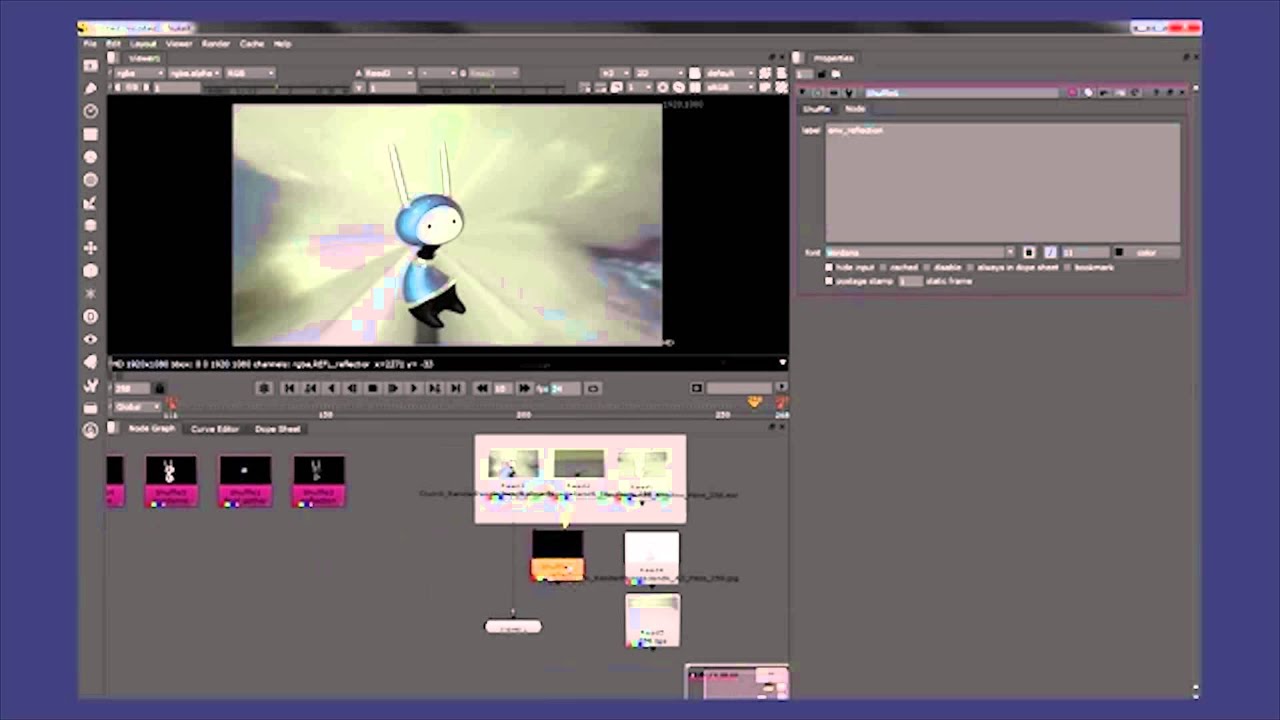
Task: Open the A input Read2 dropdown
Action: 389,73
